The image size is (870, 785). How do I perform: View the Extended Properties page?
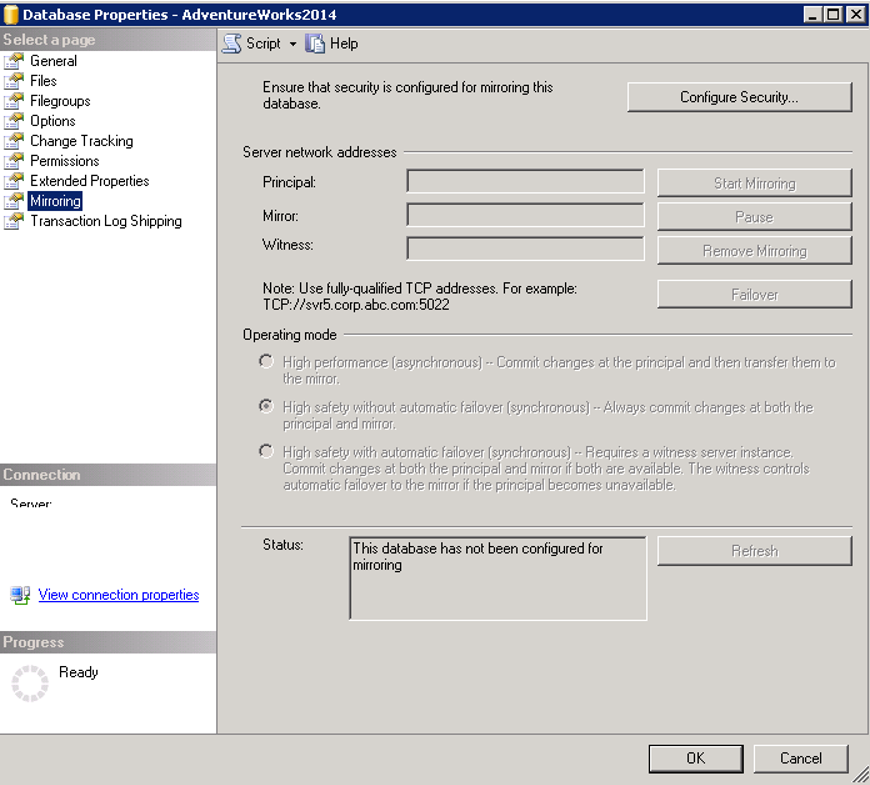pyautogui.click(x=89, y=180)
